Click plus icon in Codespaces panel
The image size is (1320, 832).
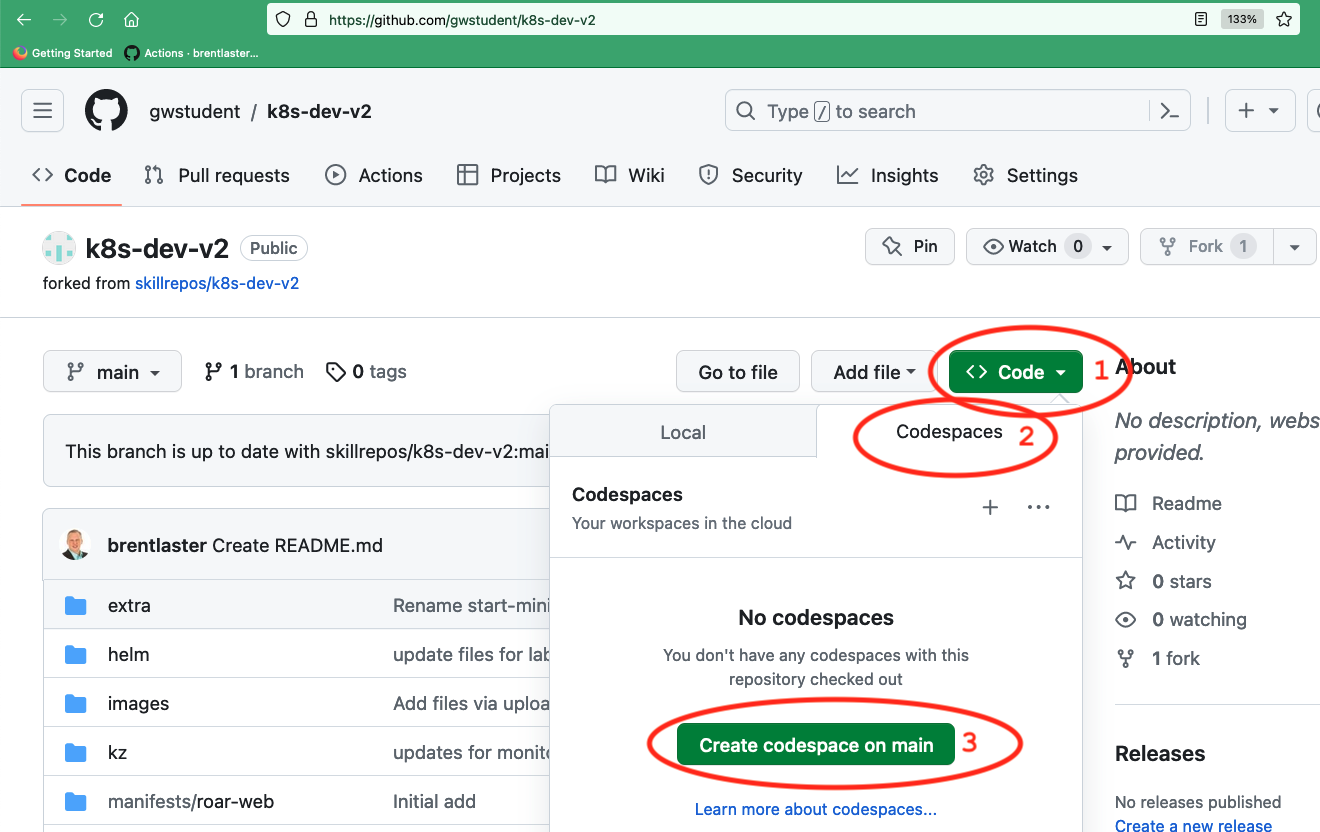tap(990, 507)
